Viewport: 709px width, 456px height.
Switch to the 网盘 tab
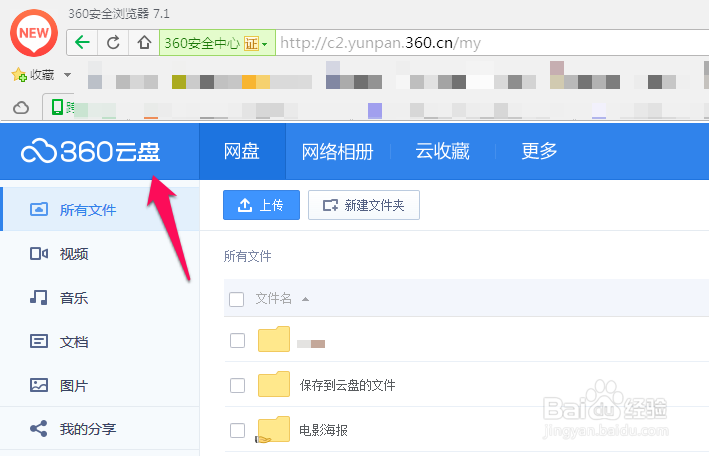pos(242,151)
